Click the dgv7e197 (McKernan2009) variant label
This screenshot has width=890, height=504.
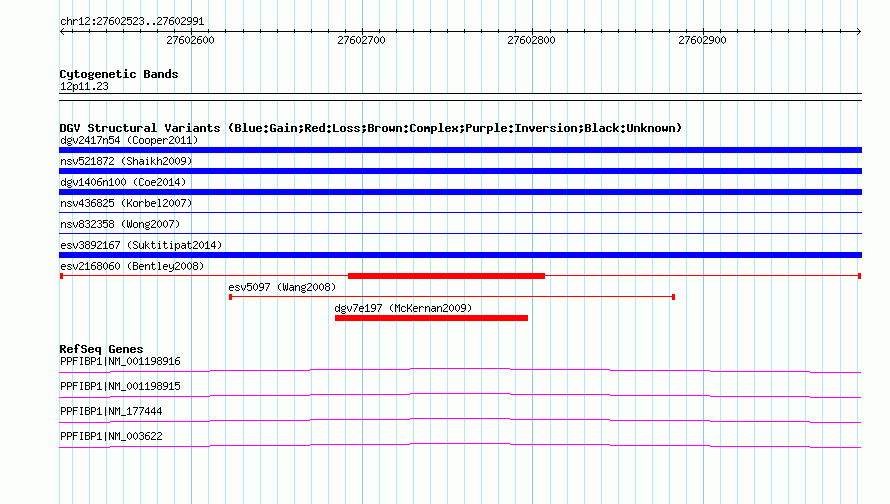point(403,308)
